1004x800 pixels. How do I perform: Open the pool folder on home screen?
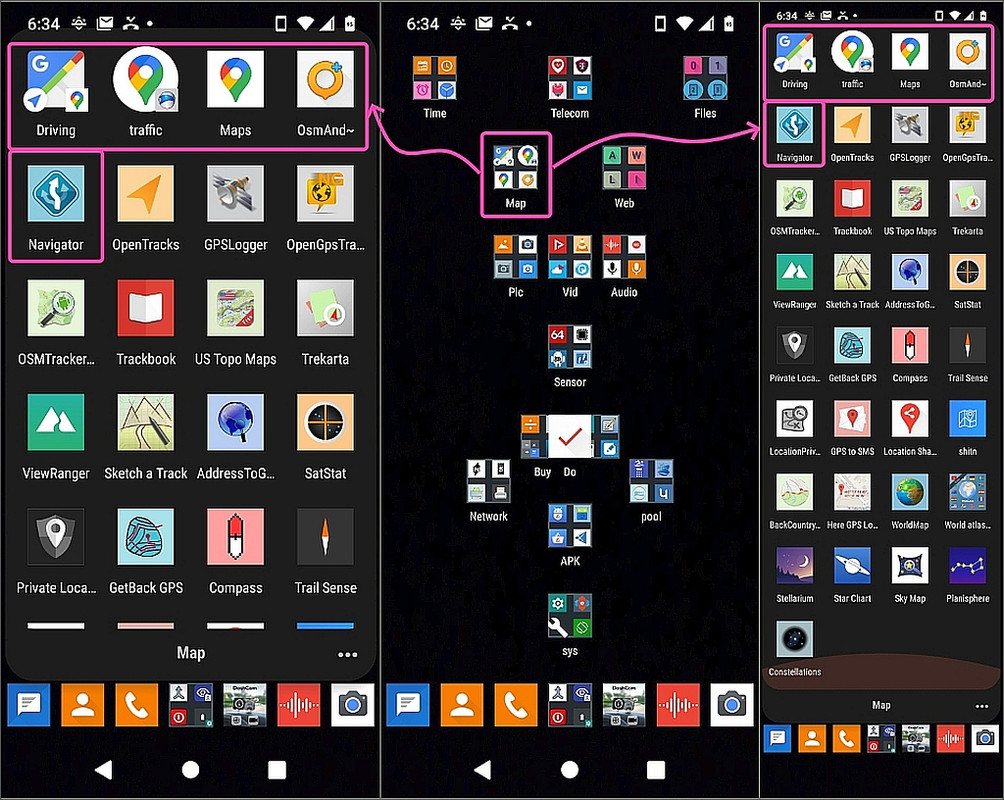coord(651,481)
